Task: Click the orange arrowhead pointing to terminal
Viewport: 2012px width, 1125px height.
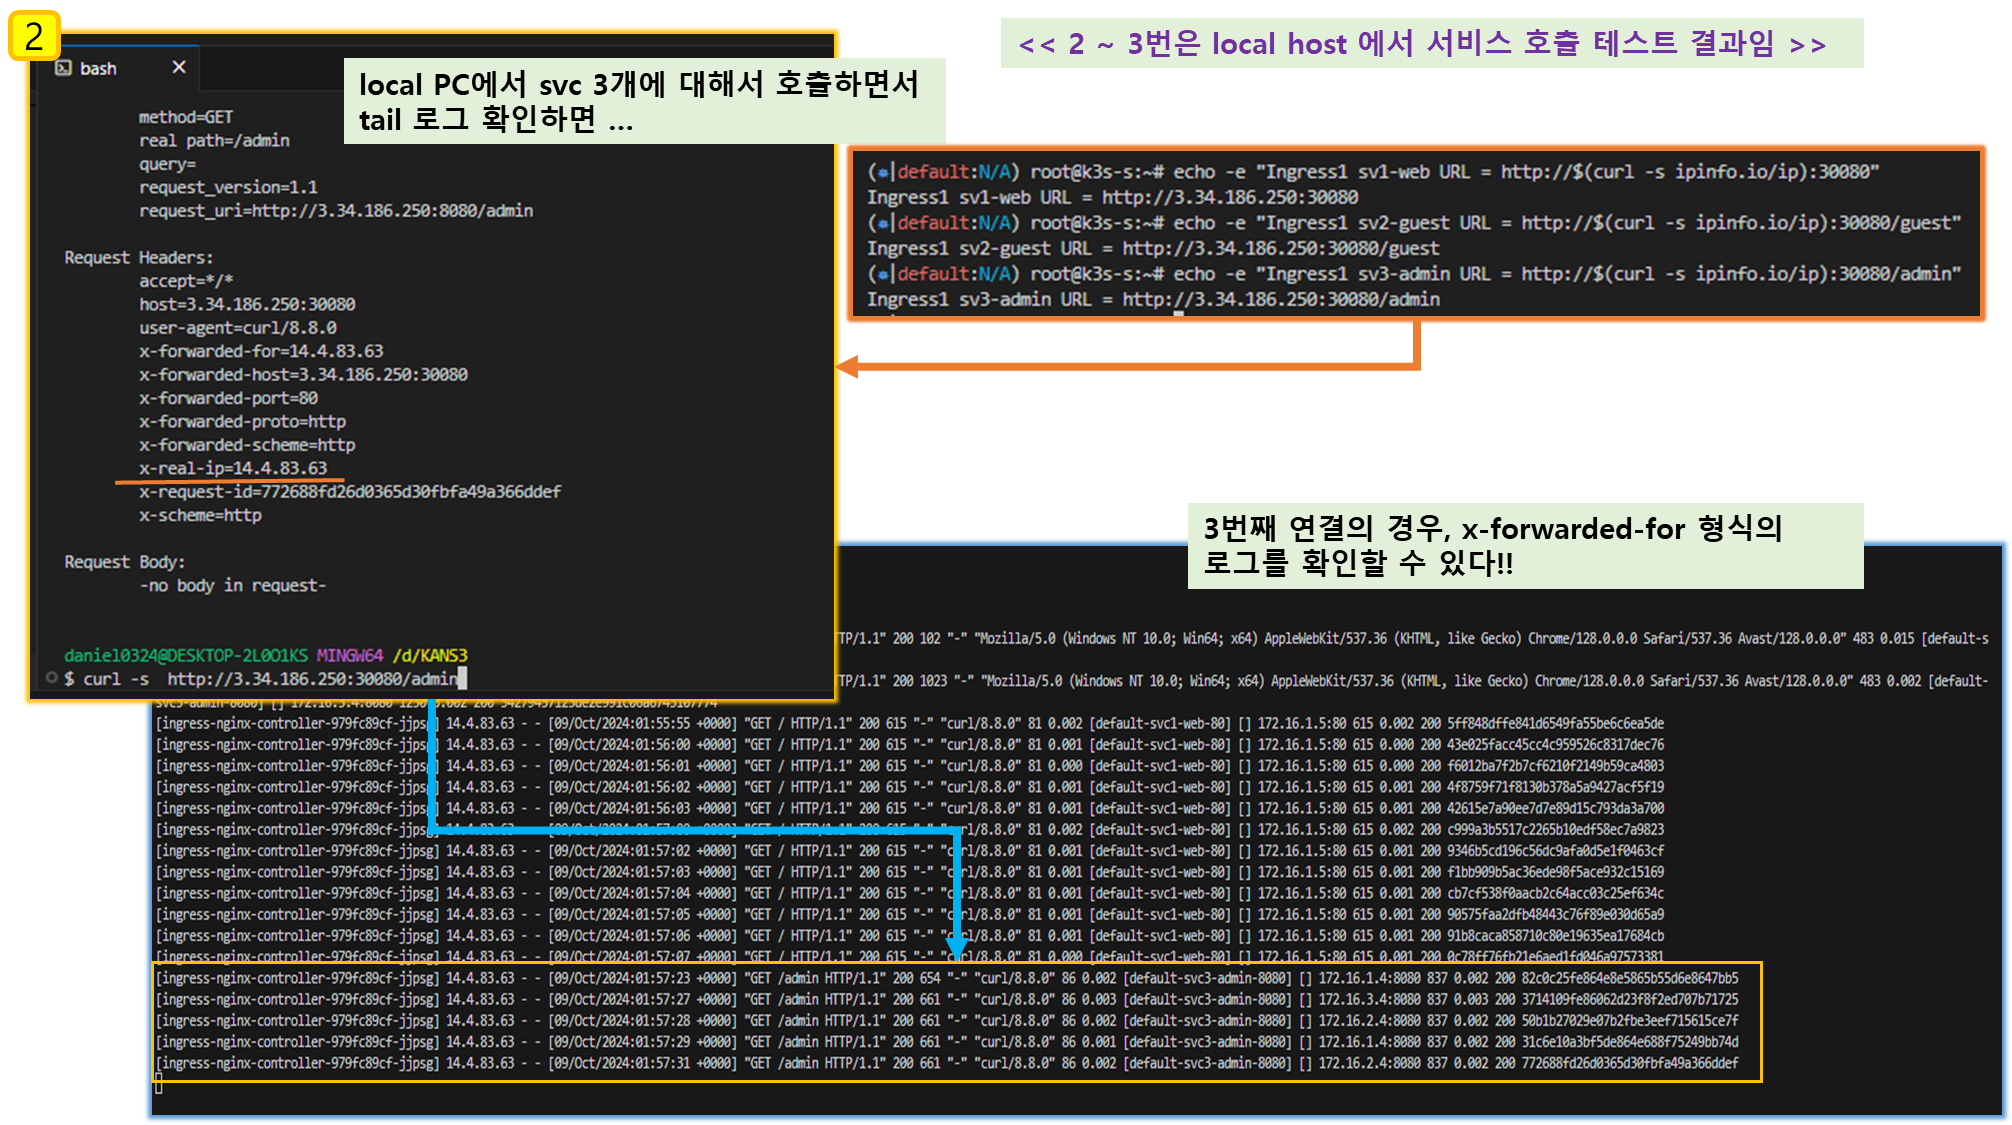Action: [x=847, y=367]
